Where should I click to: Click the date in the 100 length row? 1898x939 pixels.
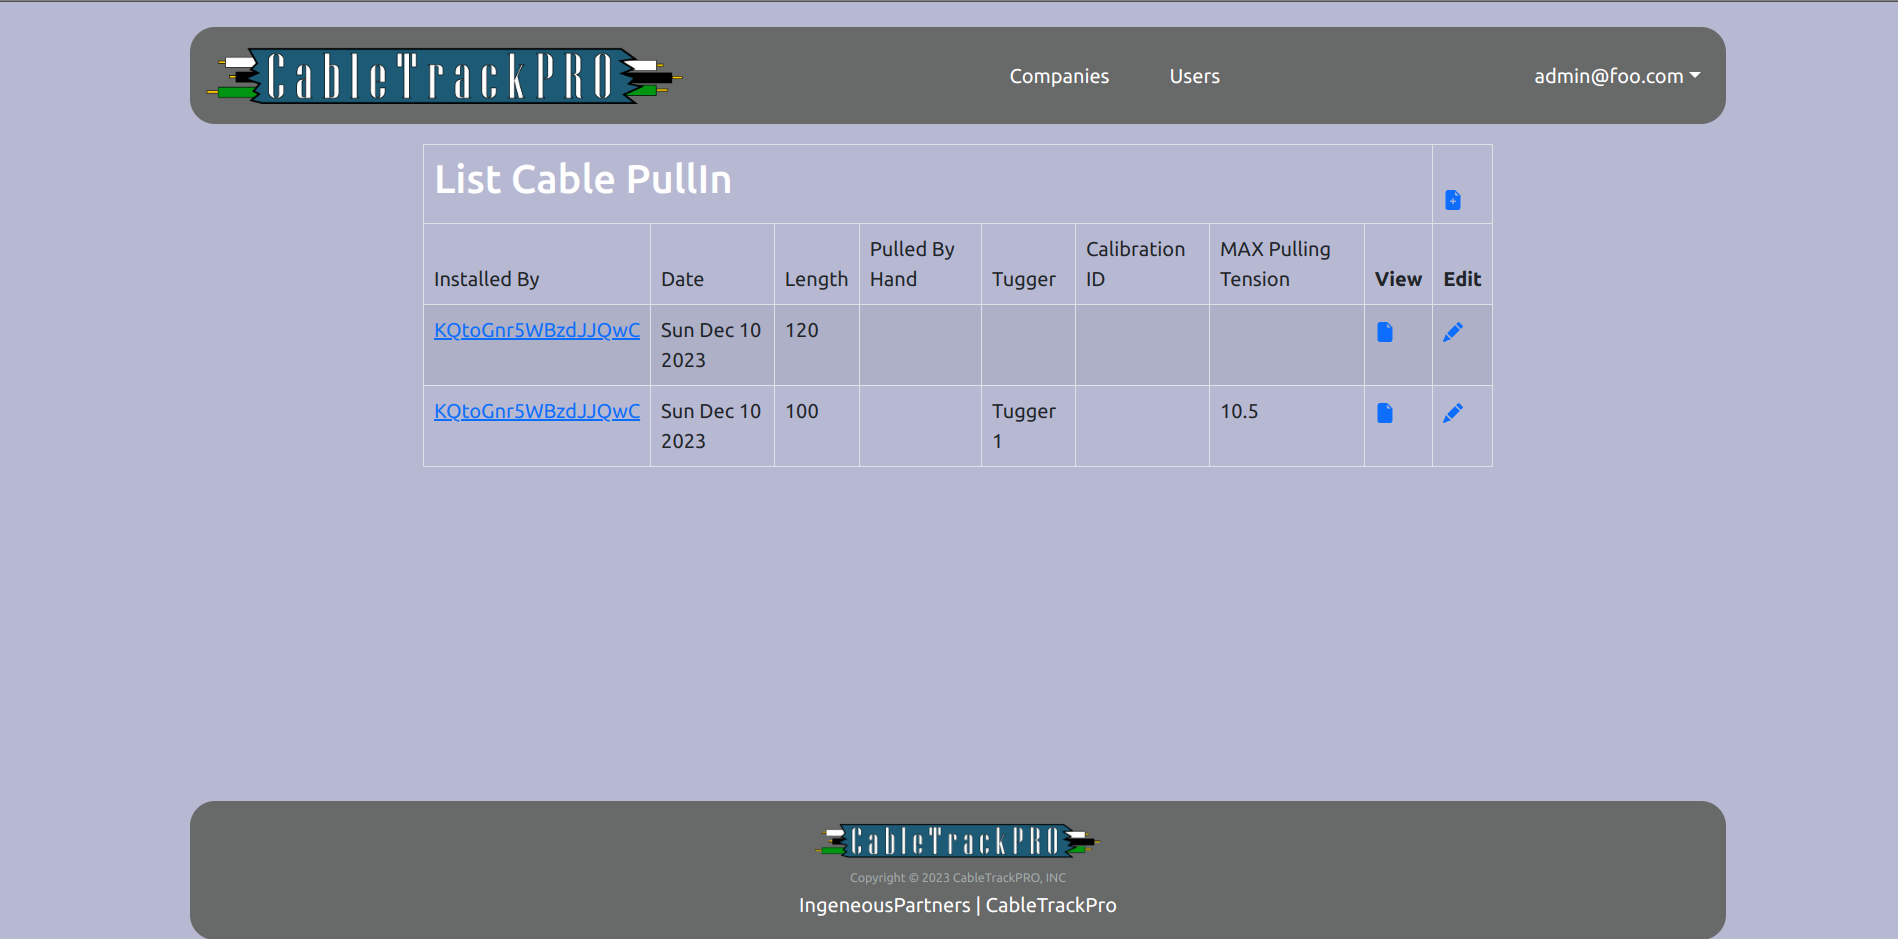coord(711,426)
